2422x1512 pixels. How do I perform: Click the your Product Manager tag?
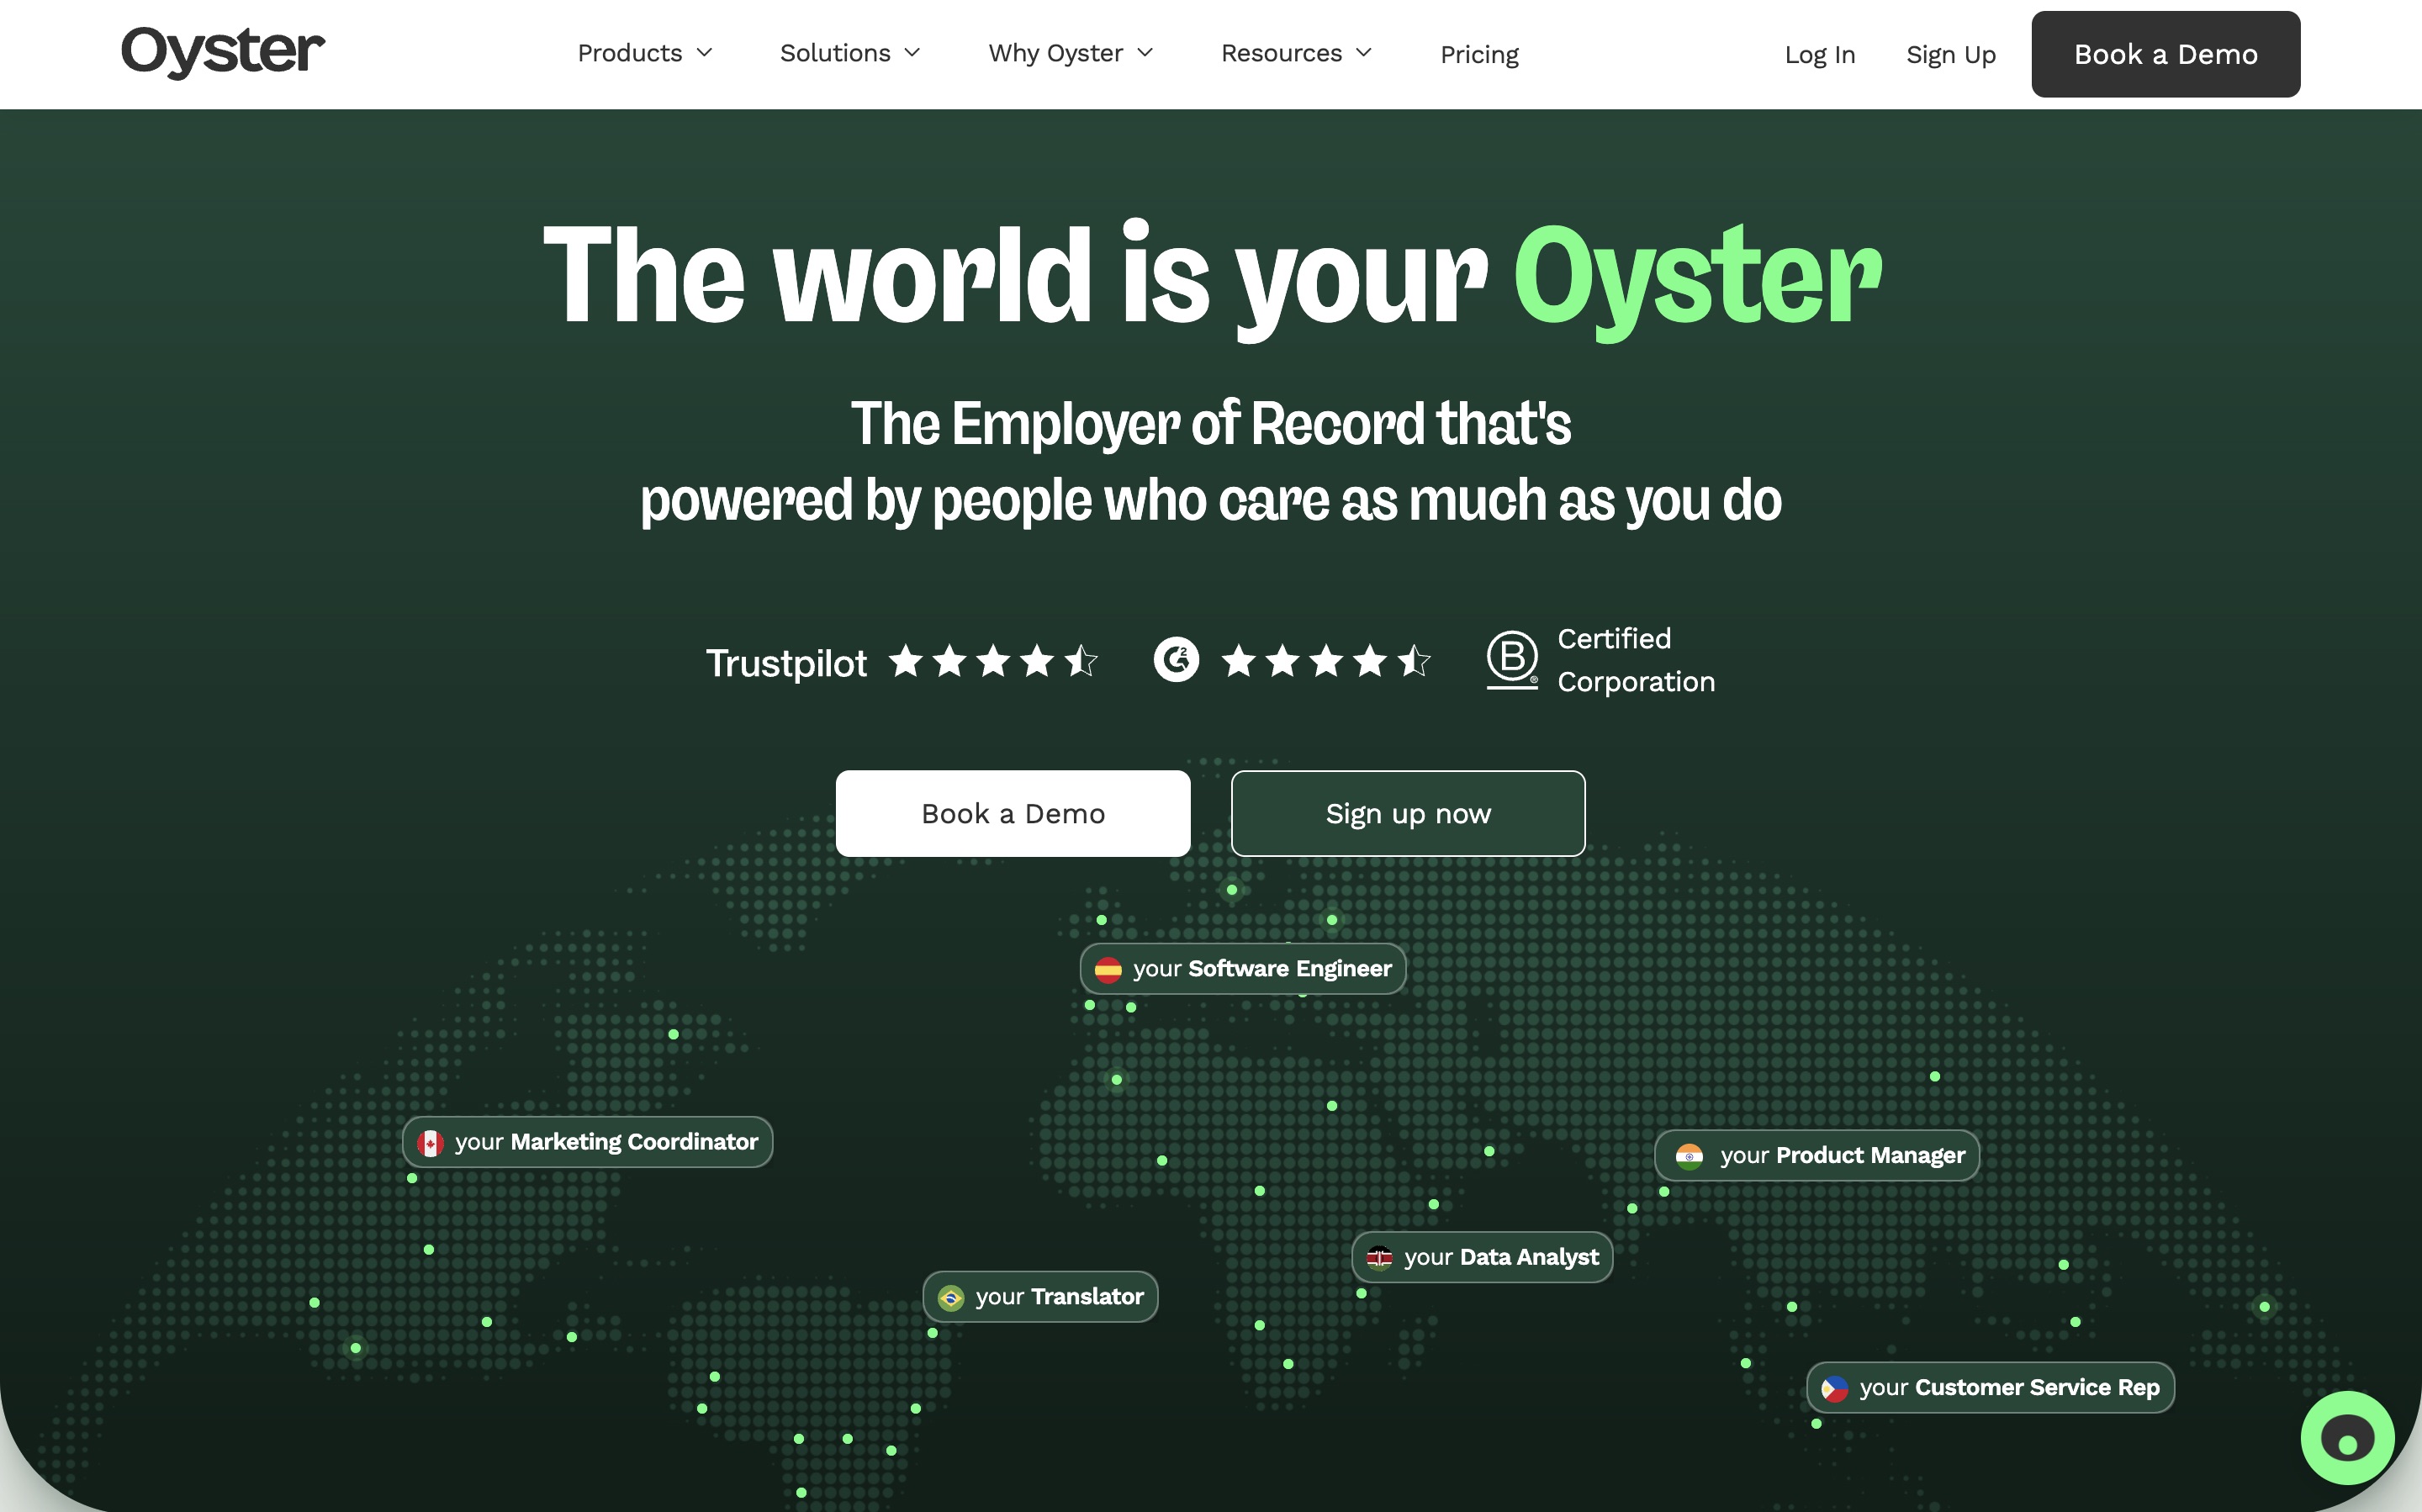[1817, 1155]
